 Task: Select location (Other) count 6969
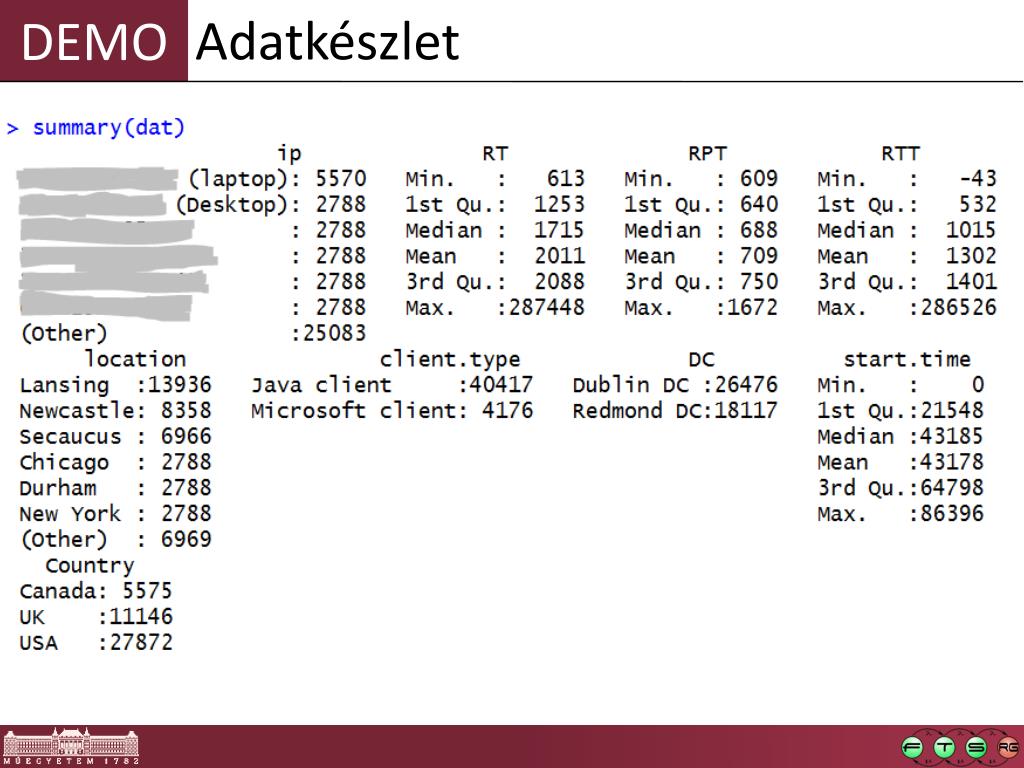pos(186,539)
